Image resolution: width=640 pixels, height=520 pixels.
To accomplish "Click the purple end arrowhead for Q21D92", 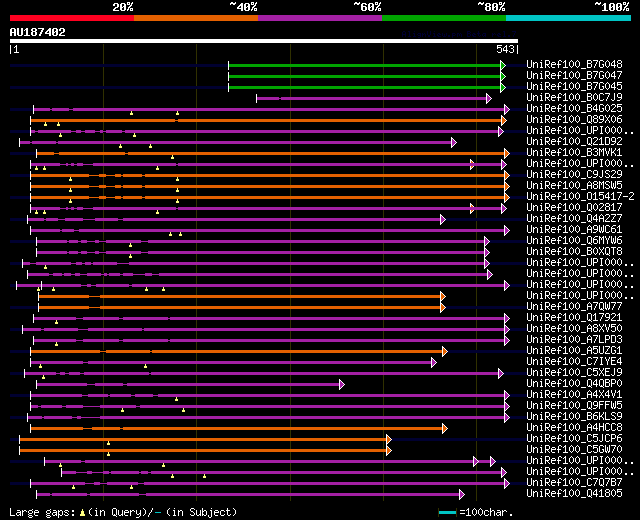I will coord(453,142).
